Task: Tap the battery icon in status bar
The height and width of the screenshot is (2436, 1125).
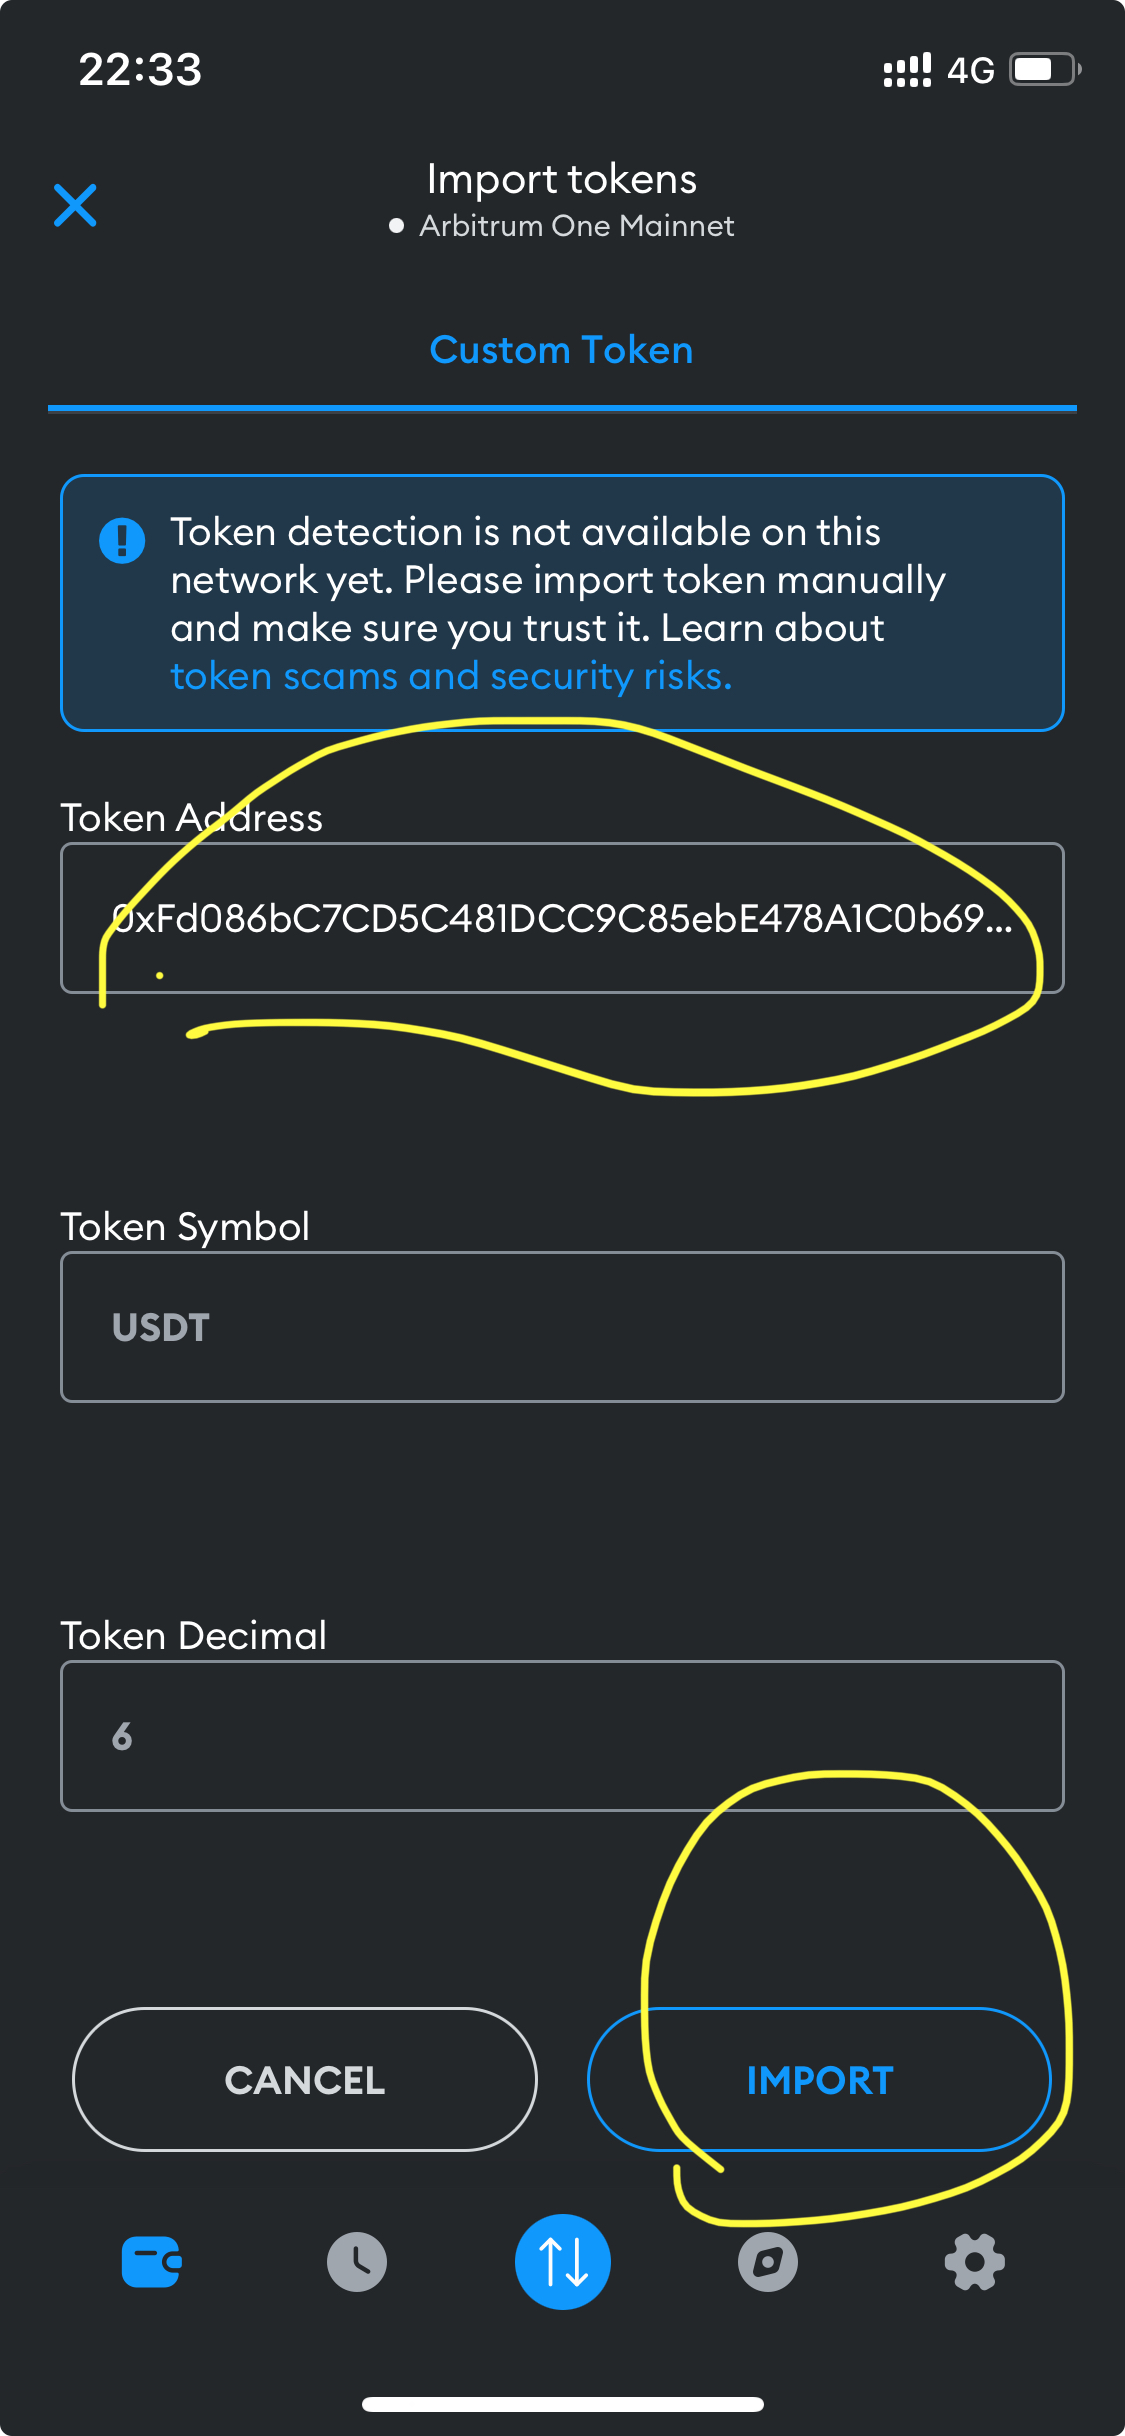Action: (x=1043, y=70)
